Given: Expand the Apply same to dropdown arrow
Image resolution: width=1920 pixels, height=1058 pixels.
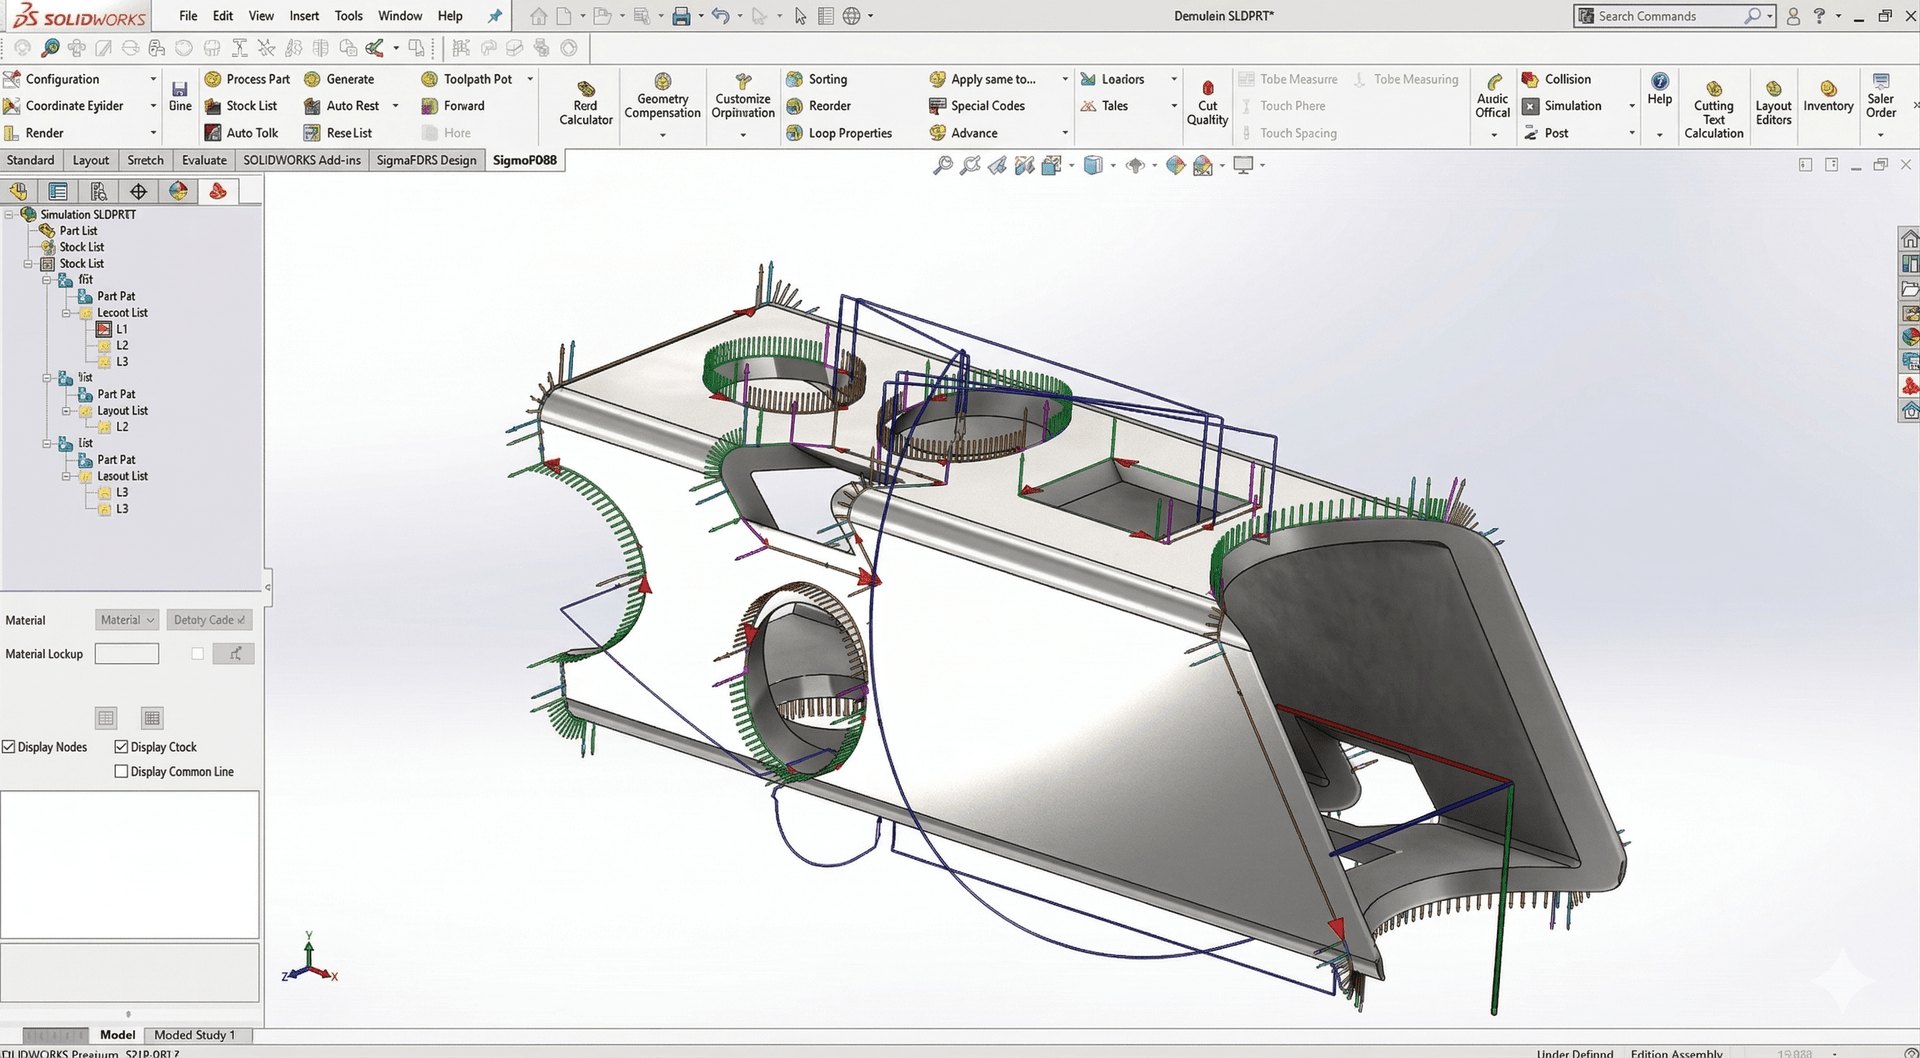Looking at the screenshot, I should pyautogui.click(x=1065, y=79).
